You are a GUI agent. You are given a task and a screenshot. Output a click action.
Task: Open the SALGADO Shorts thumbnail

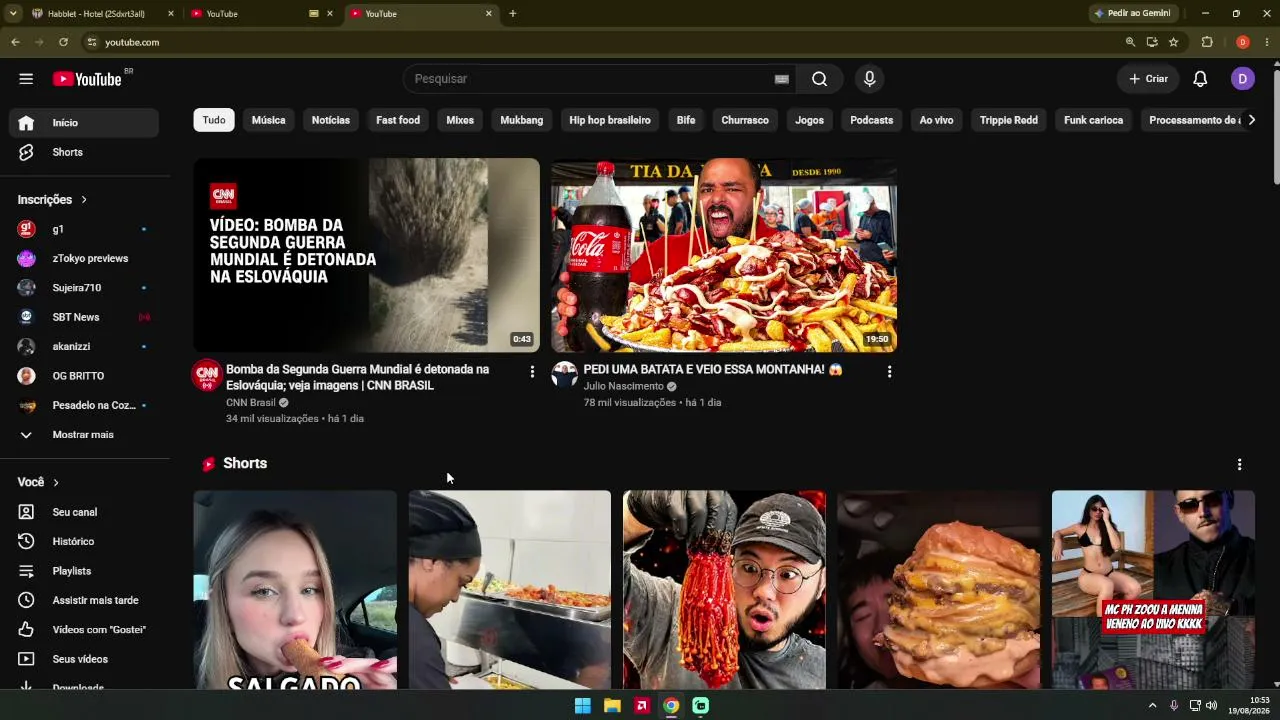(x=295, y=590)
